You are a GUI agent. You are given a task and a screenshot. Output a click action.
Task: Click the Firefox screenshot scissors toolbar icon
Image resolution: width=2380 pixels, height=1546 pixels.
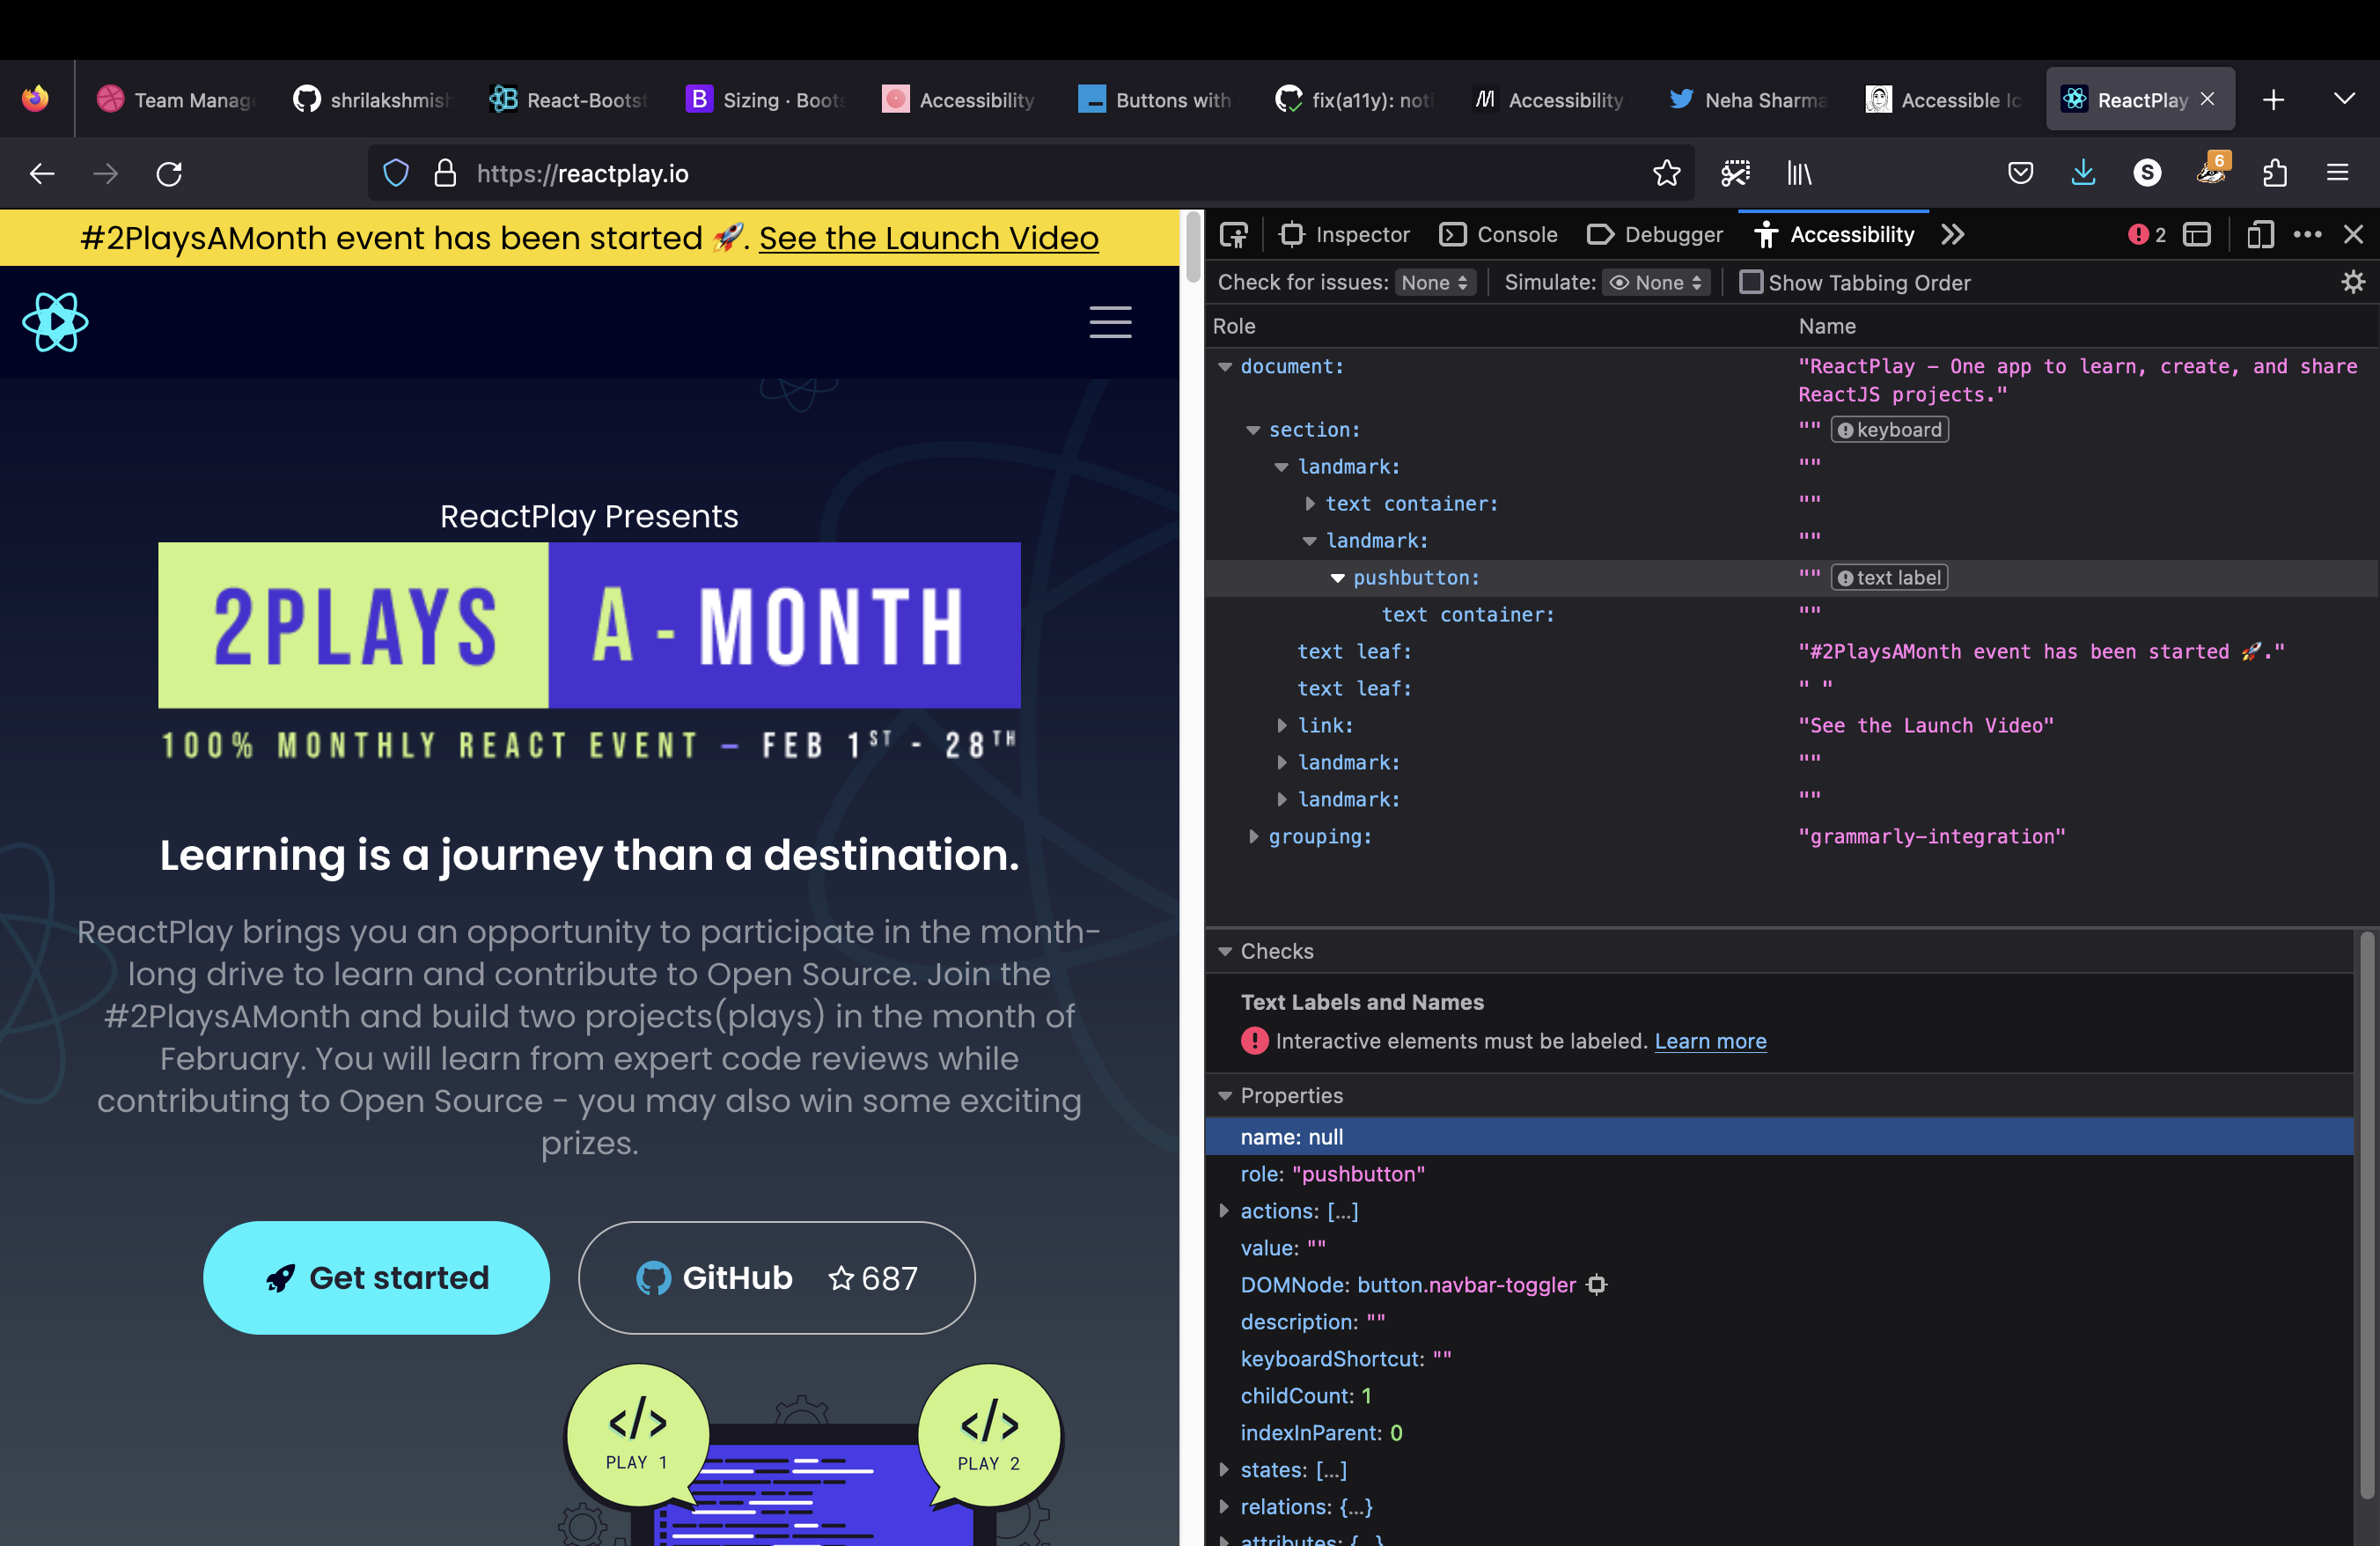tap(1735, 173)
